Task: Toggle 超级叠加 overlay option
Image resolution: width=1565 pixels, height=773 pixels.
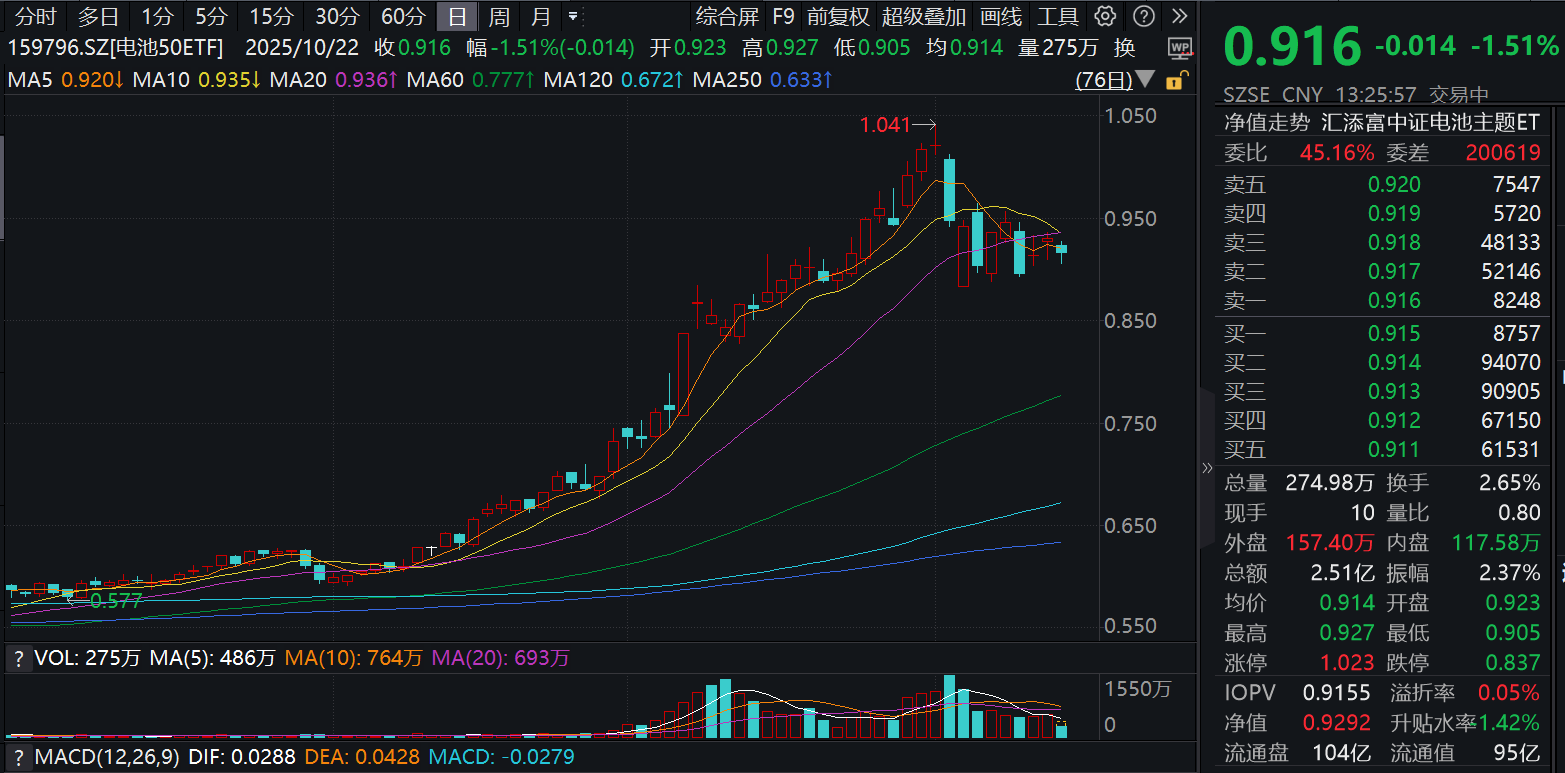Action: 924,16
